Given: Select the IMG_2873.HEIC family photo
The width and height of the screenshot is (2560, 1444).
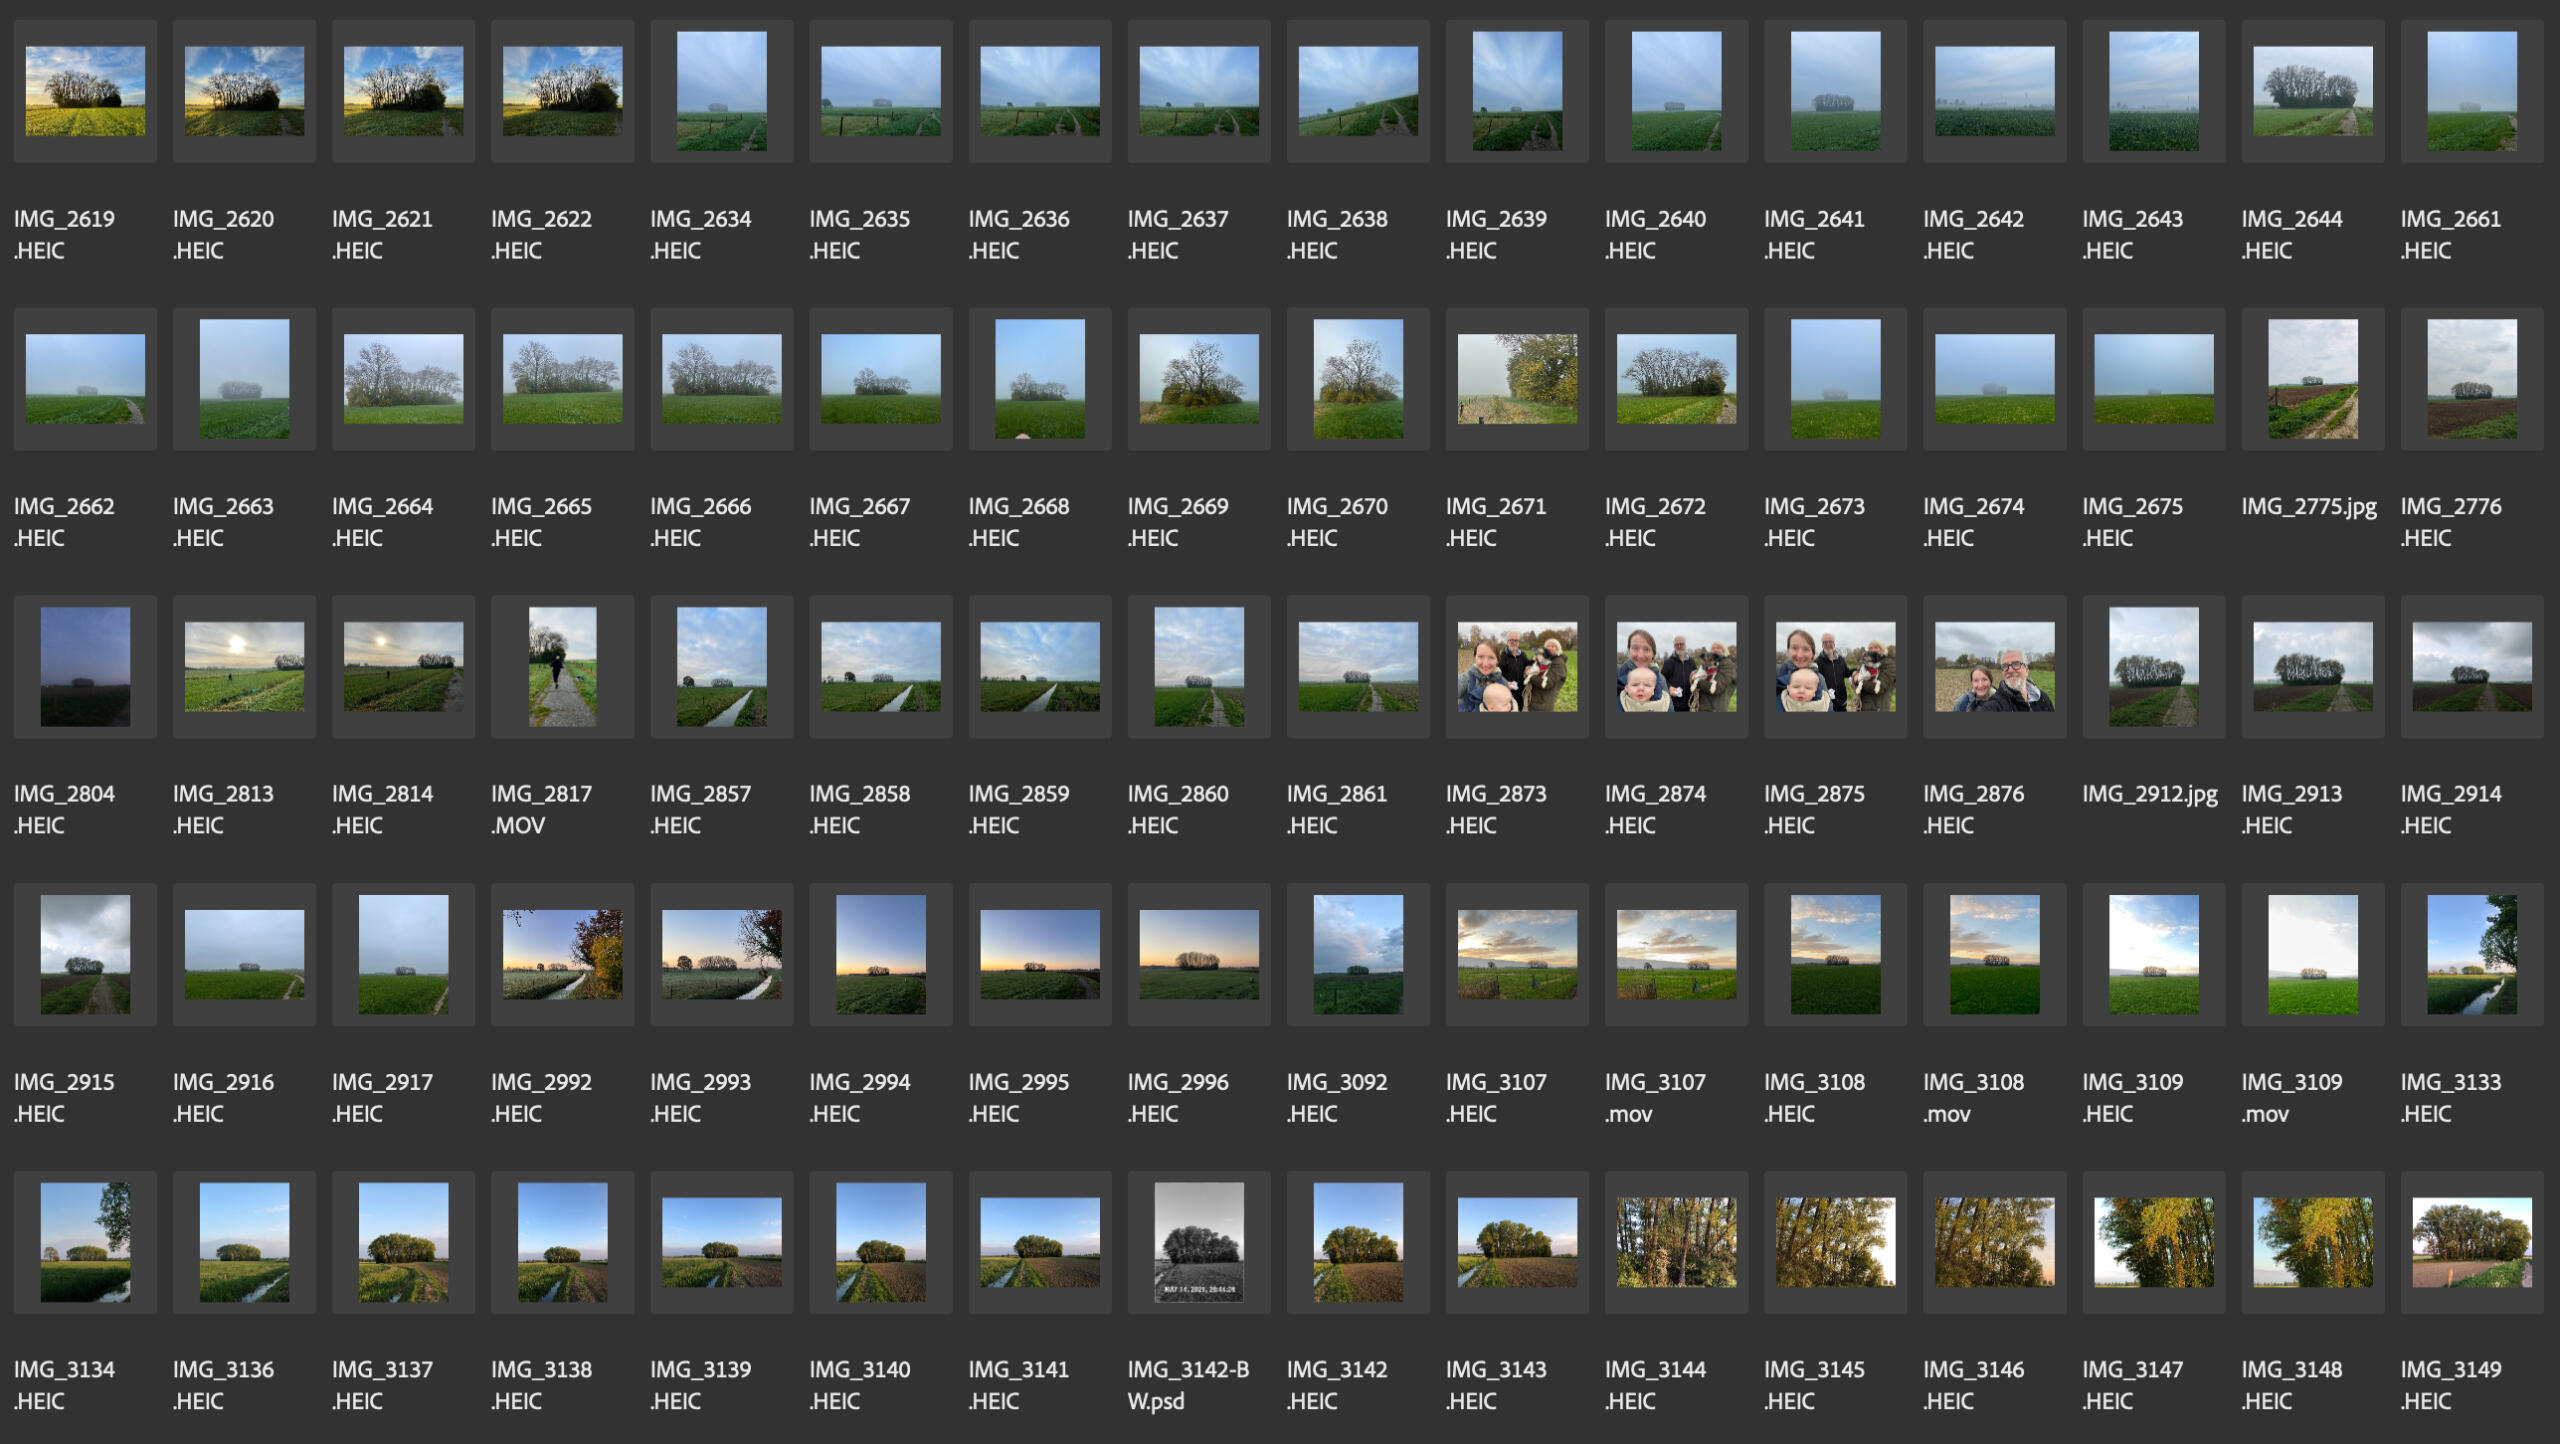Looking at the screenshot, I should 1516,666.
